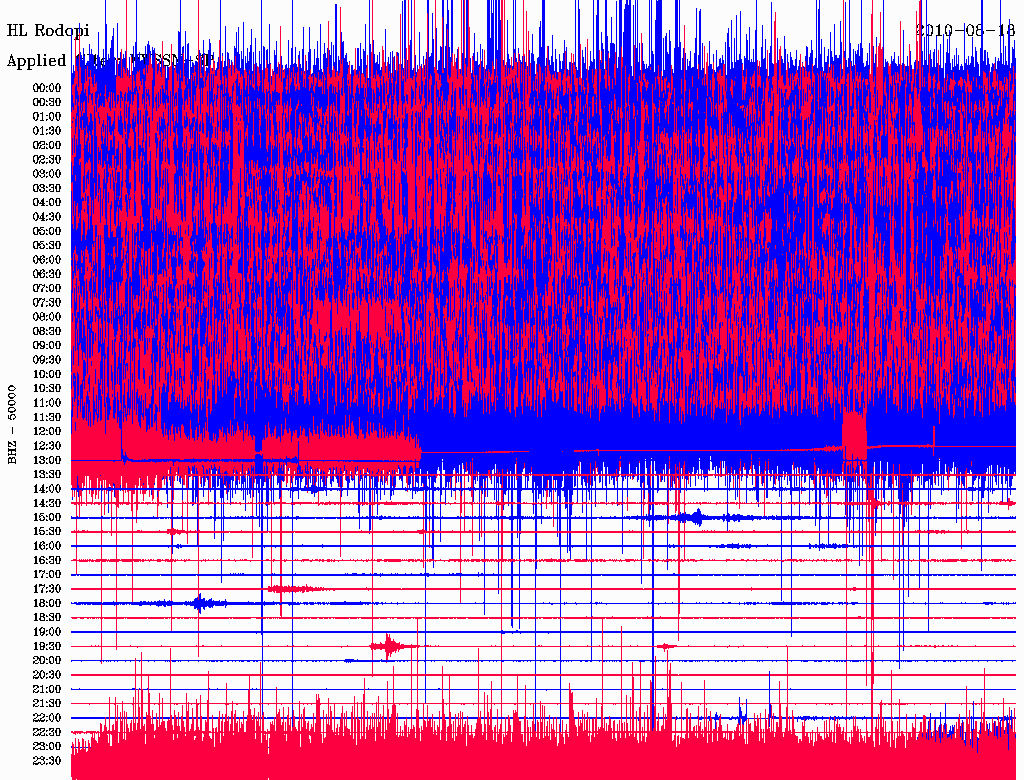This screenshot has height=780, width=1024.
Task: Select the 20:30 time label
Action: point(46,675)
